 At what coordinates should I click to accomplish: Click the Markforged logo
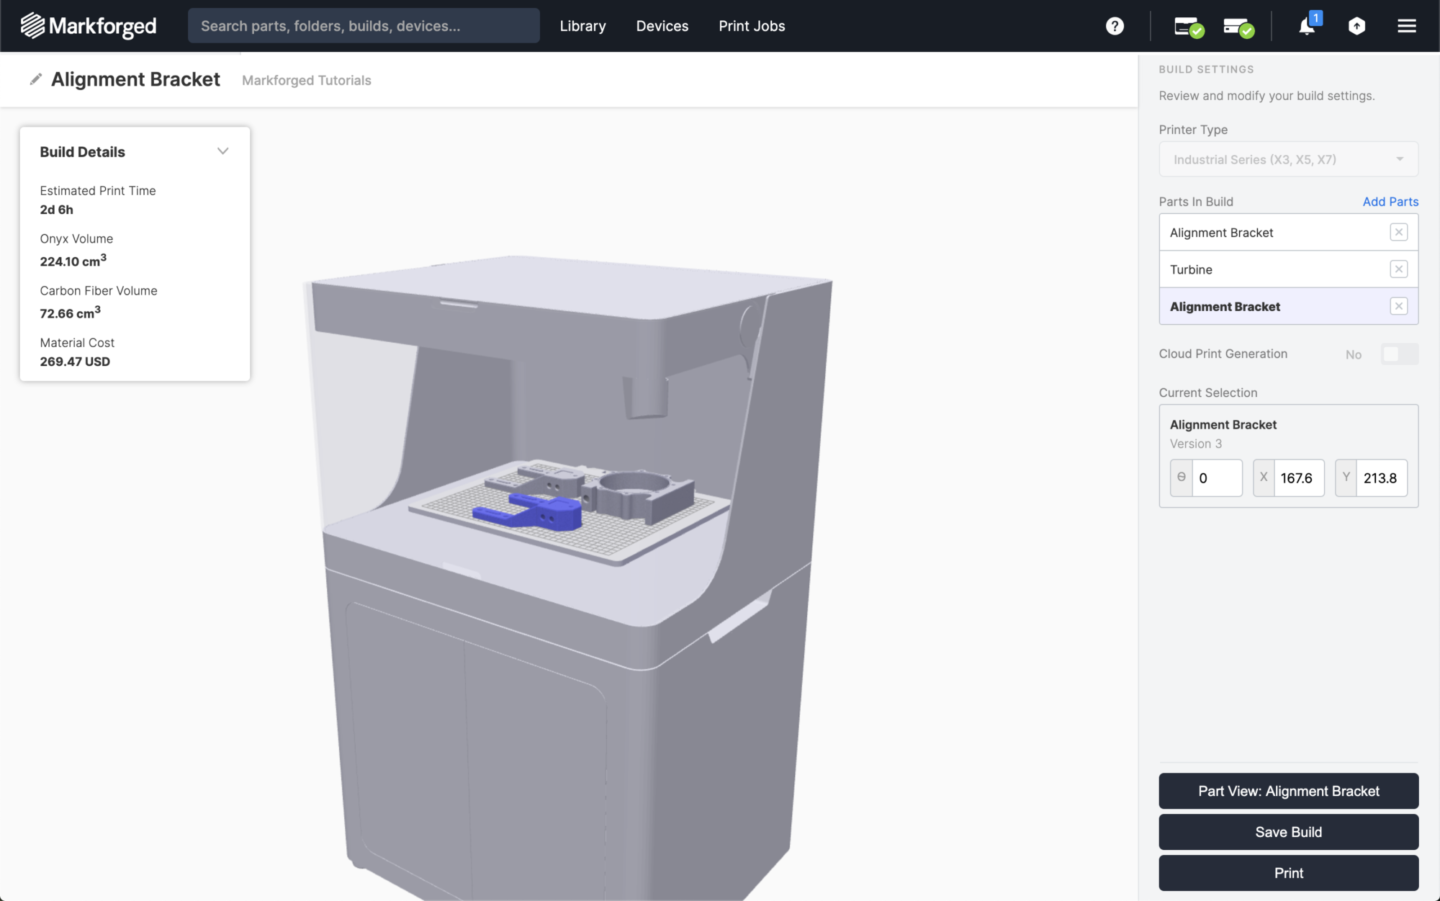[88, 26]
